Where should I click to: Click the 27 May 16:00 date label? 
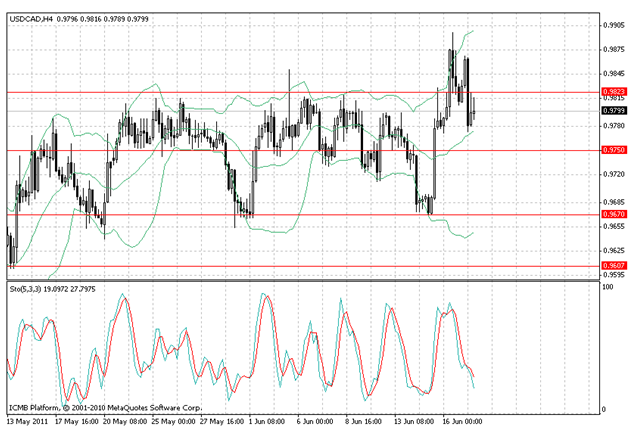point(222,422)
